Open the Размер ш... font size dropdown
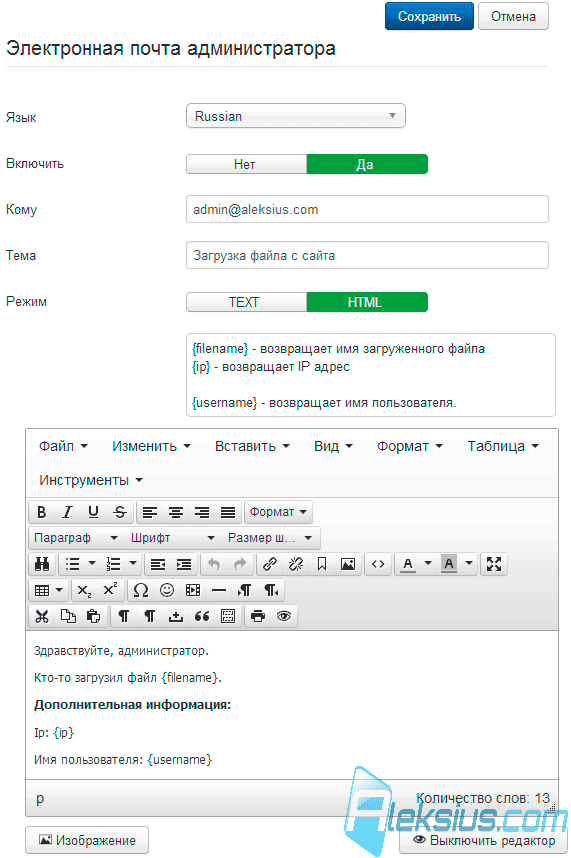The width and height of the screenshot is (571, 858). [270, 538]
